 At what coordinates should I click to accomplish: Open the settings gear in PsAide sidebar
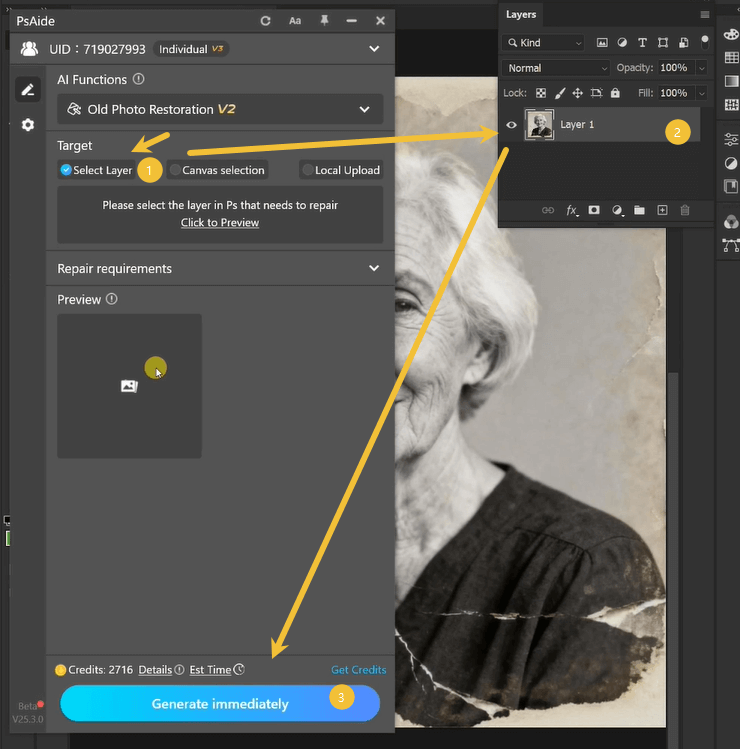pos(28,125)
